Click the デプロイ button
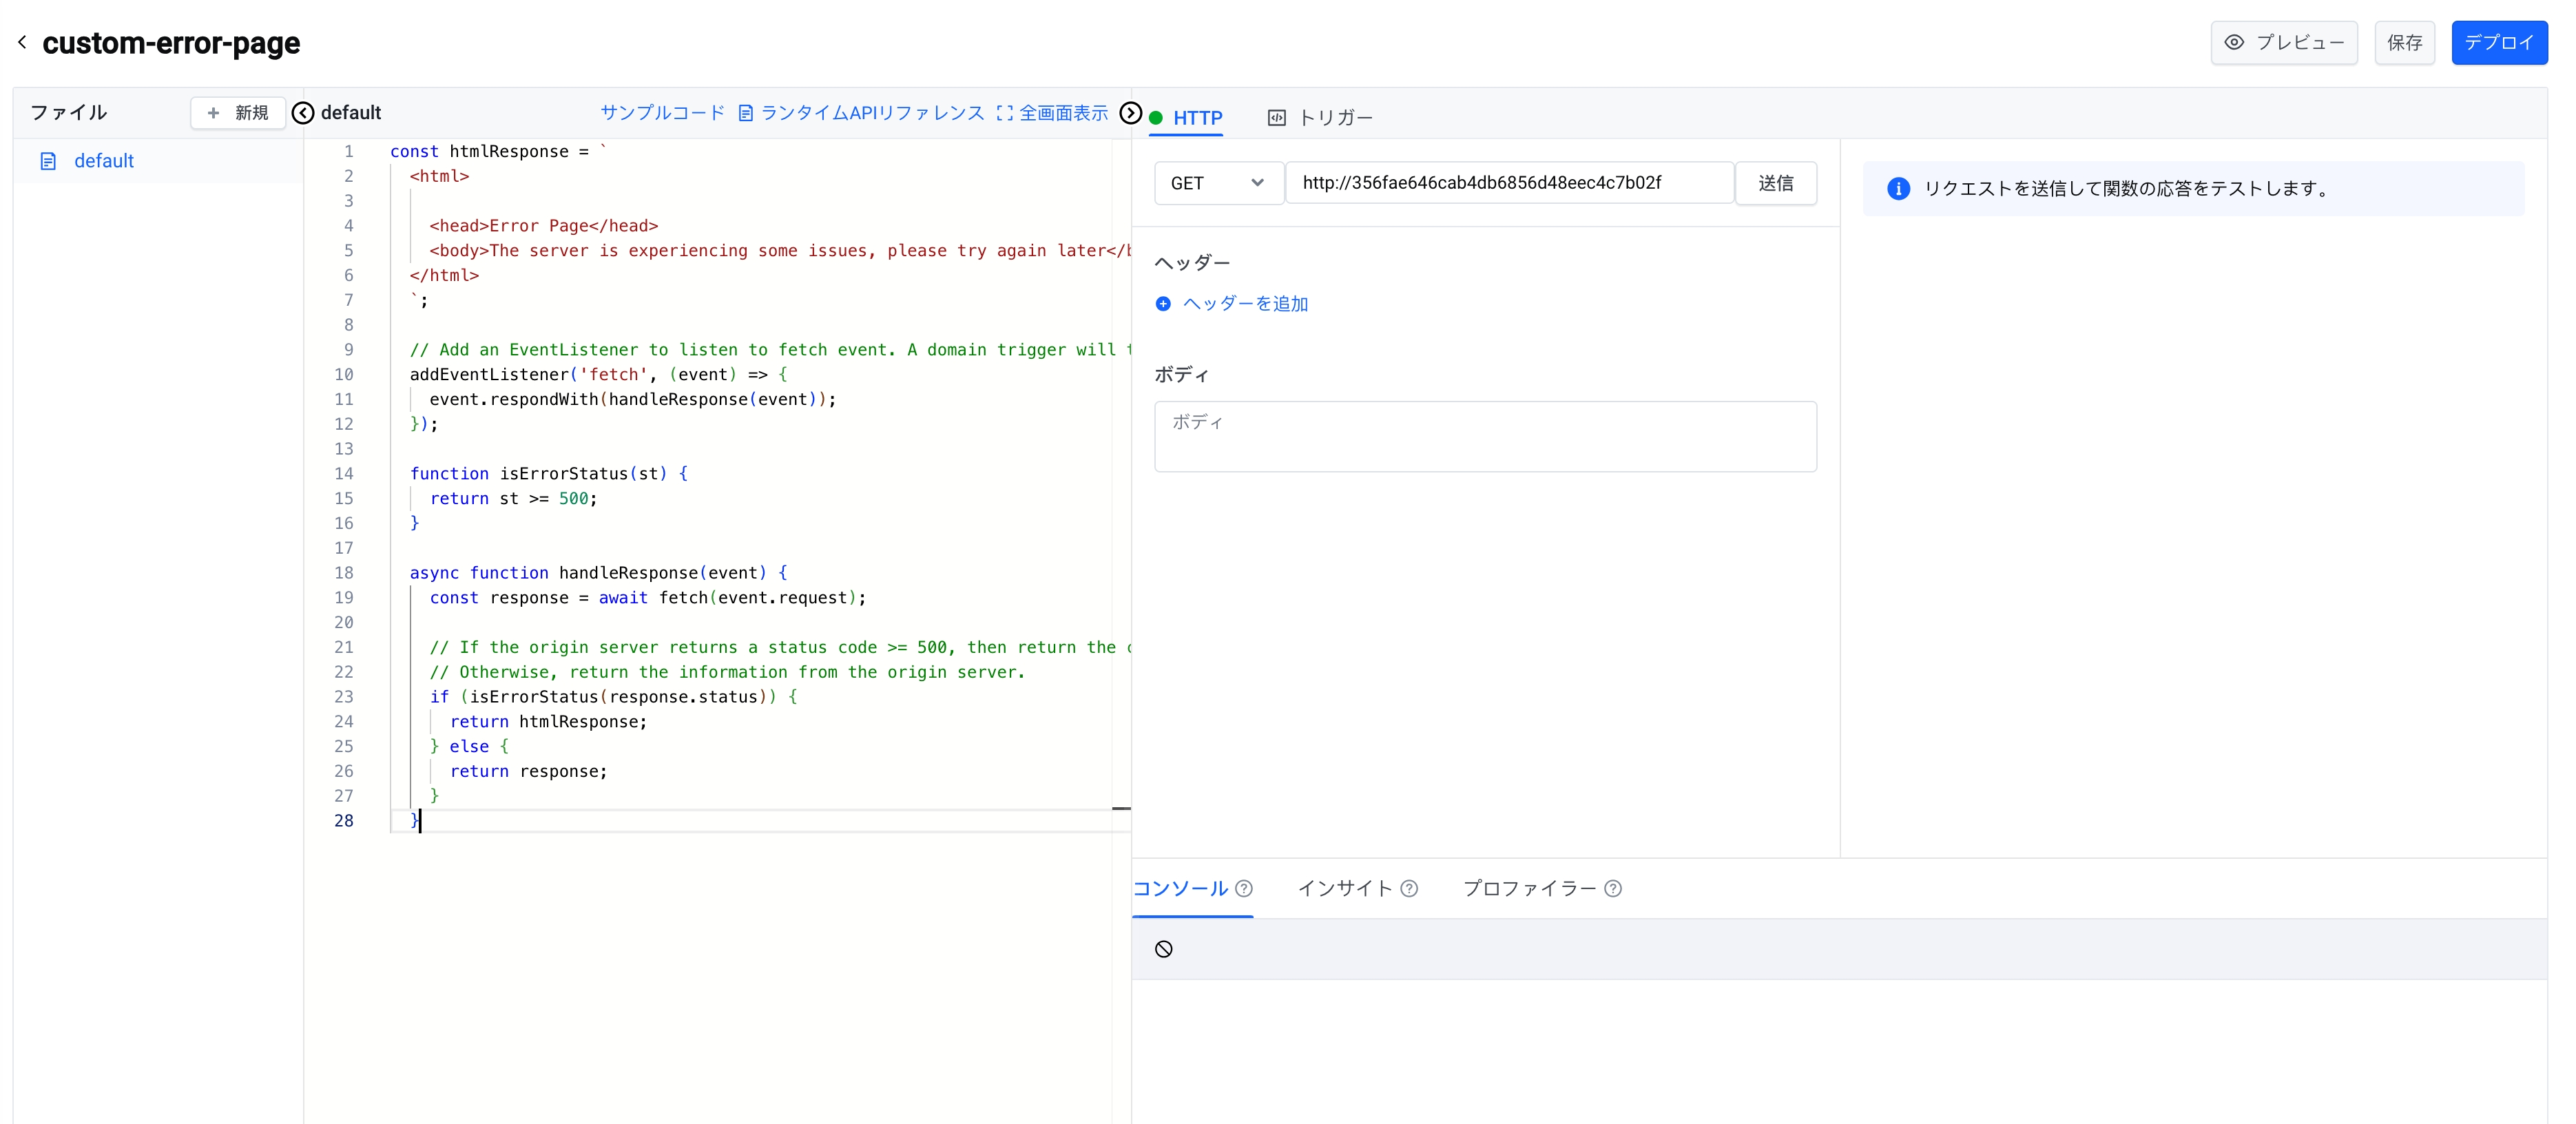 coord(2499,43)
